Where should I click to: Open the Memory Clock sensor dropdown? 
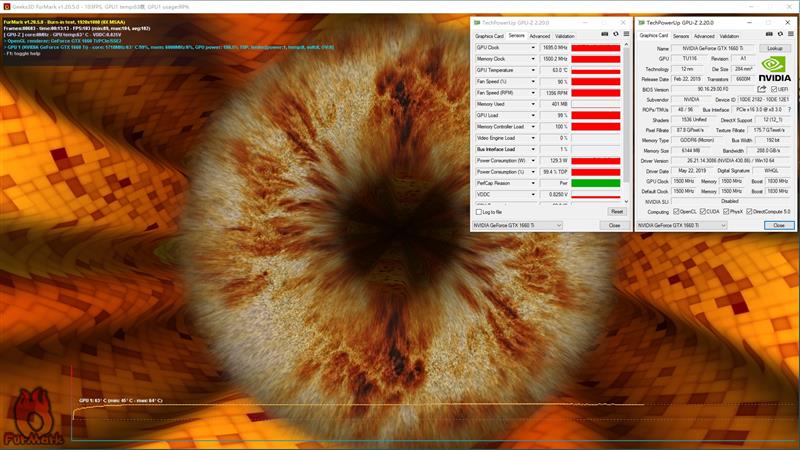pyautogui.click(x=533, y=59)
